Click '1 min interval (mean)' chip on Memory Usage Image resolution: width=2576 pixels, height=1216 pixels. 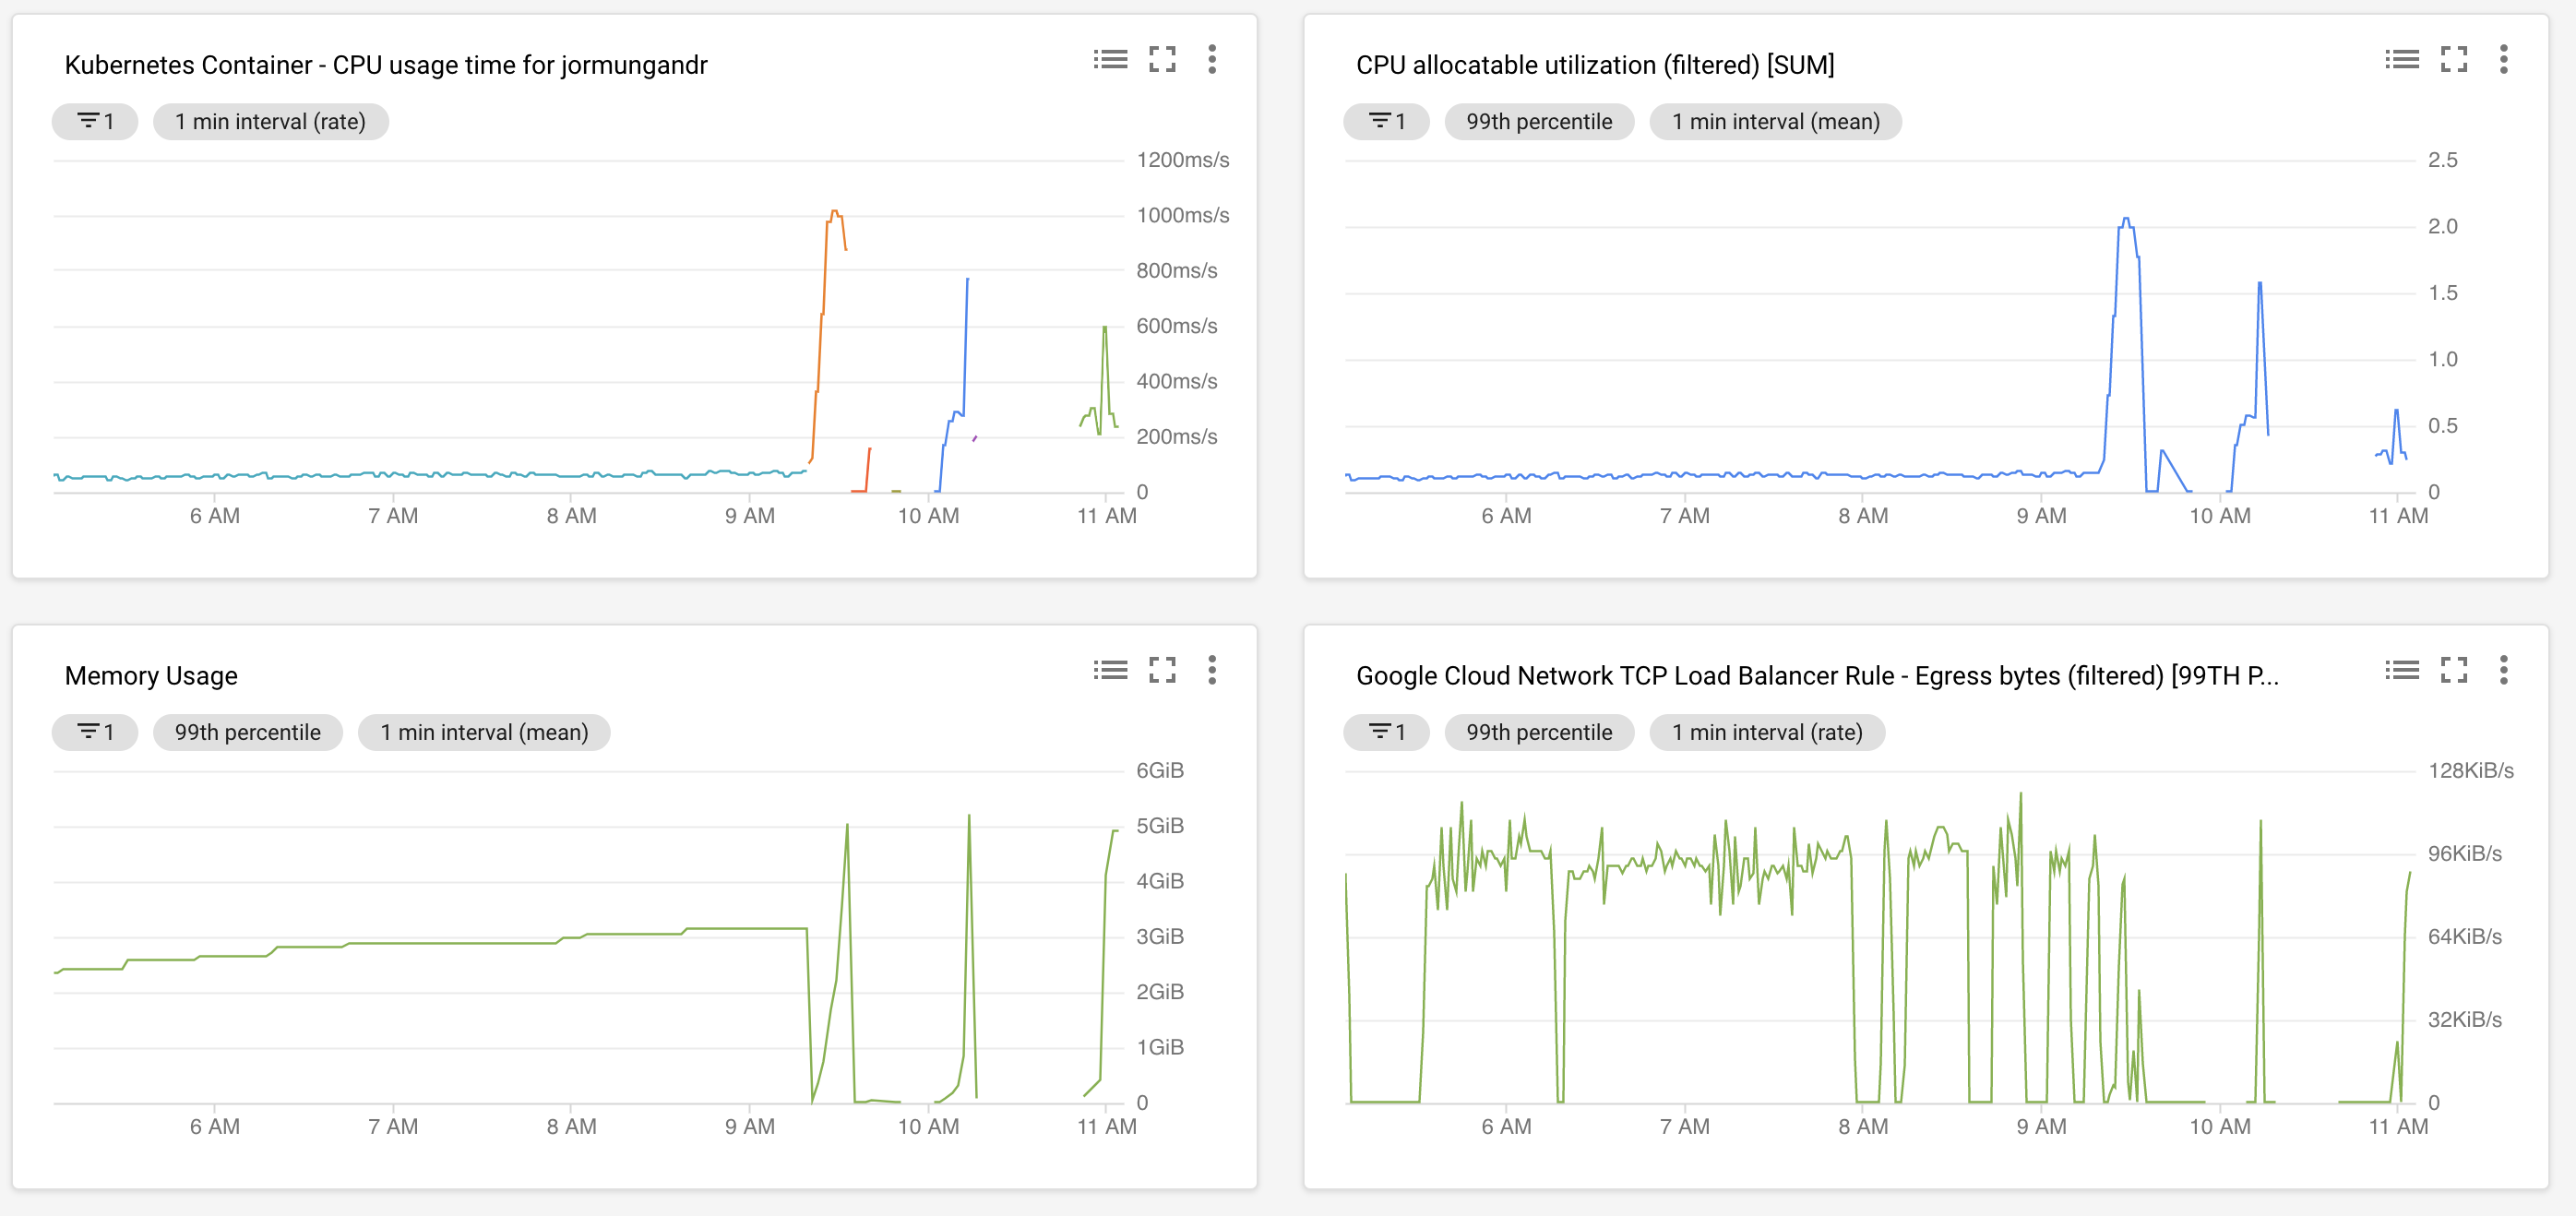point(484,733)
